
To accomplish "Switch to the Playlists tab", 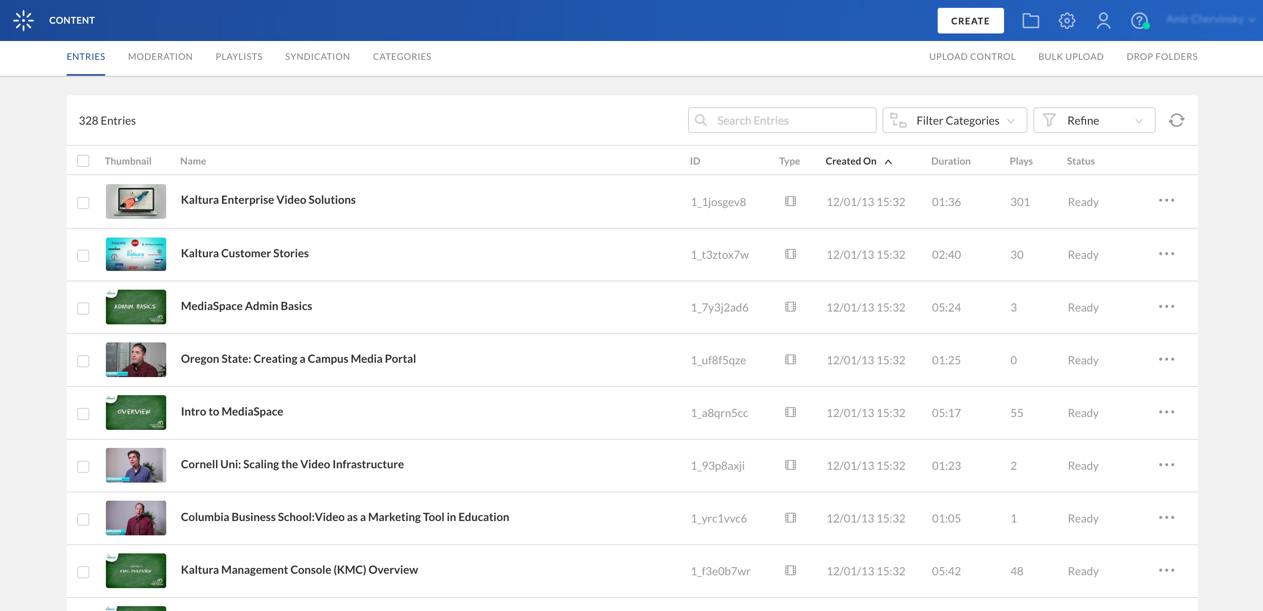I will (239, 57).
